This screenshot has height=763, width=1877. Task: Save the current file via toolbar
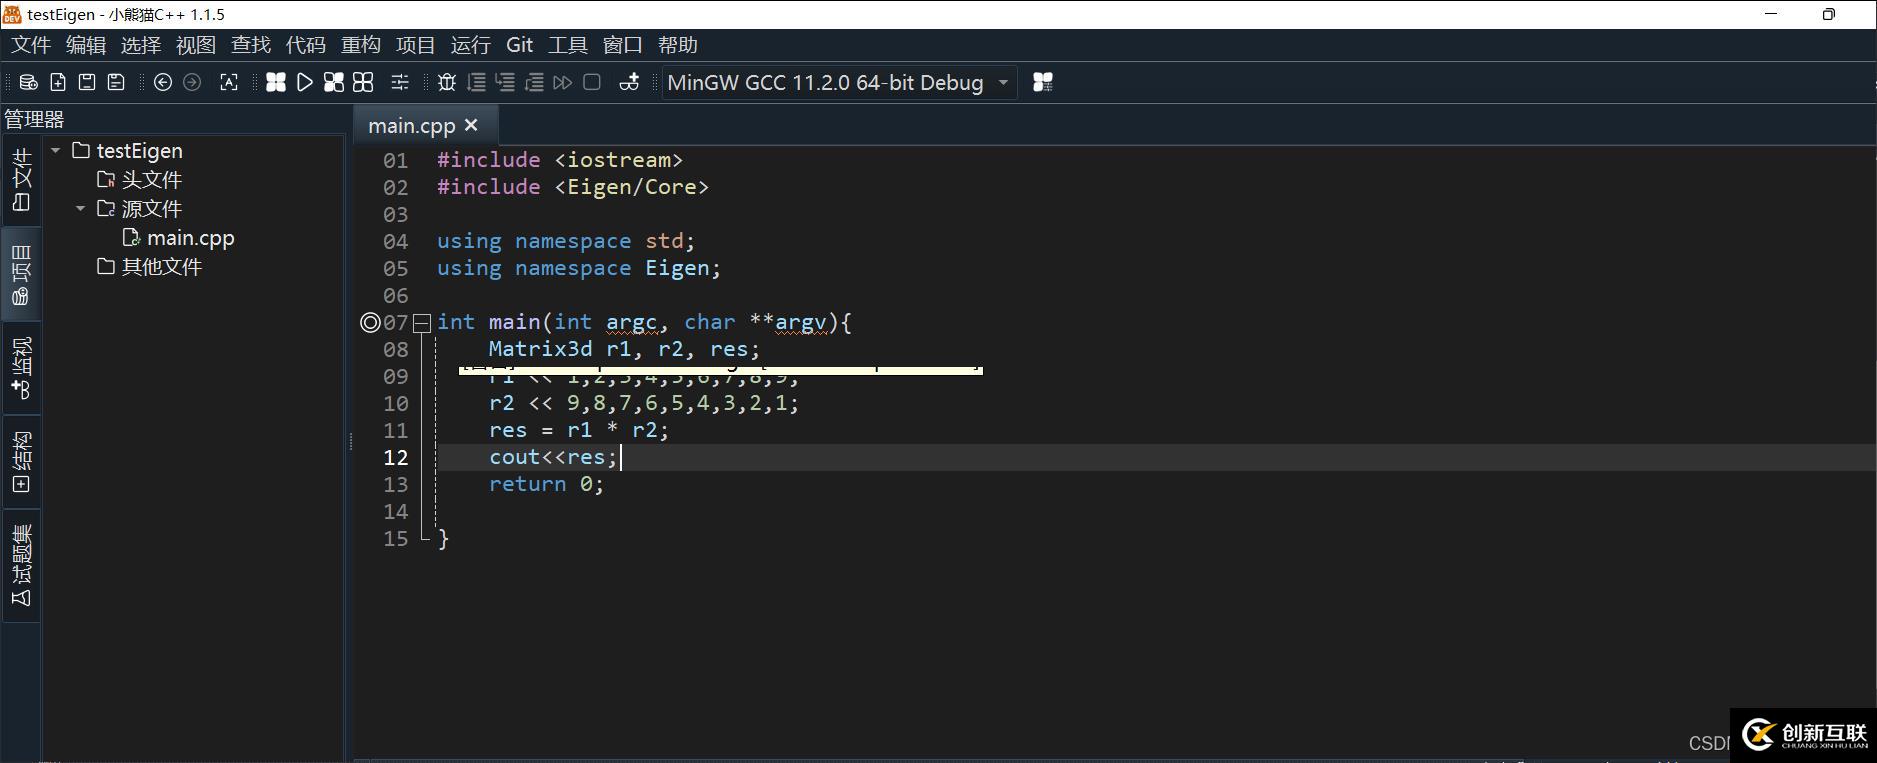87,83
